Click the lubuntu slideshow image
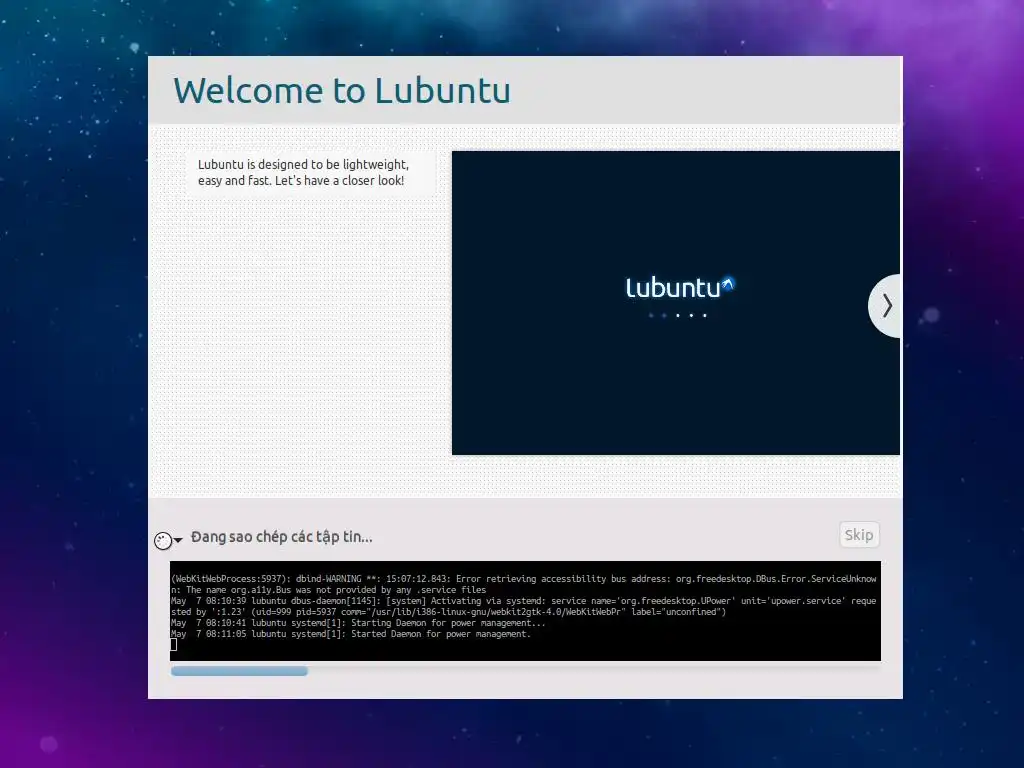This screenshot has height=768, width=1024. point(676,303)
